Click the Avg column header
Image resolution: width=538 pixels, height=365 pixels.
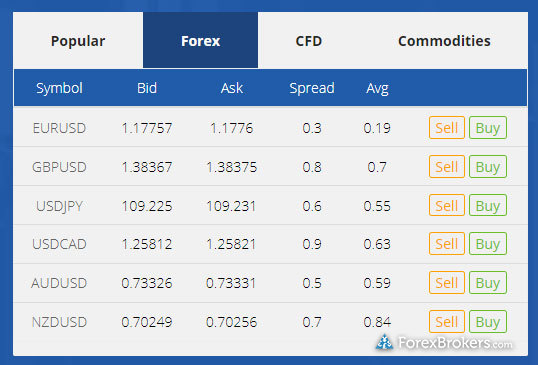[377, 88]
